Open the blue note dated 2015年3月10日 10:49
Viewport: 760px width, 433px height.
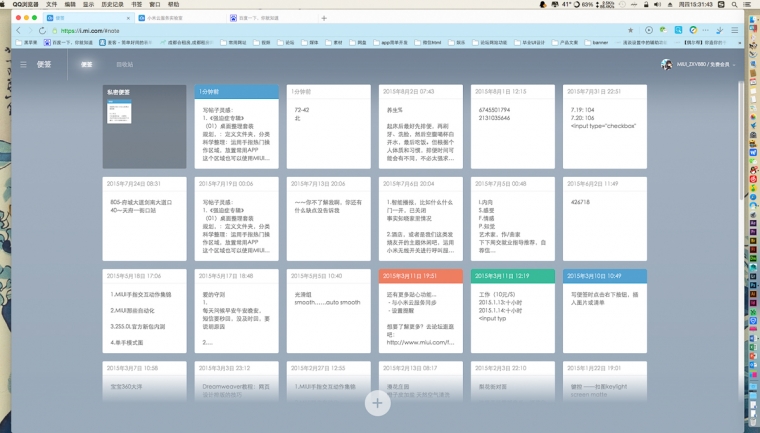tap(605, 311)
